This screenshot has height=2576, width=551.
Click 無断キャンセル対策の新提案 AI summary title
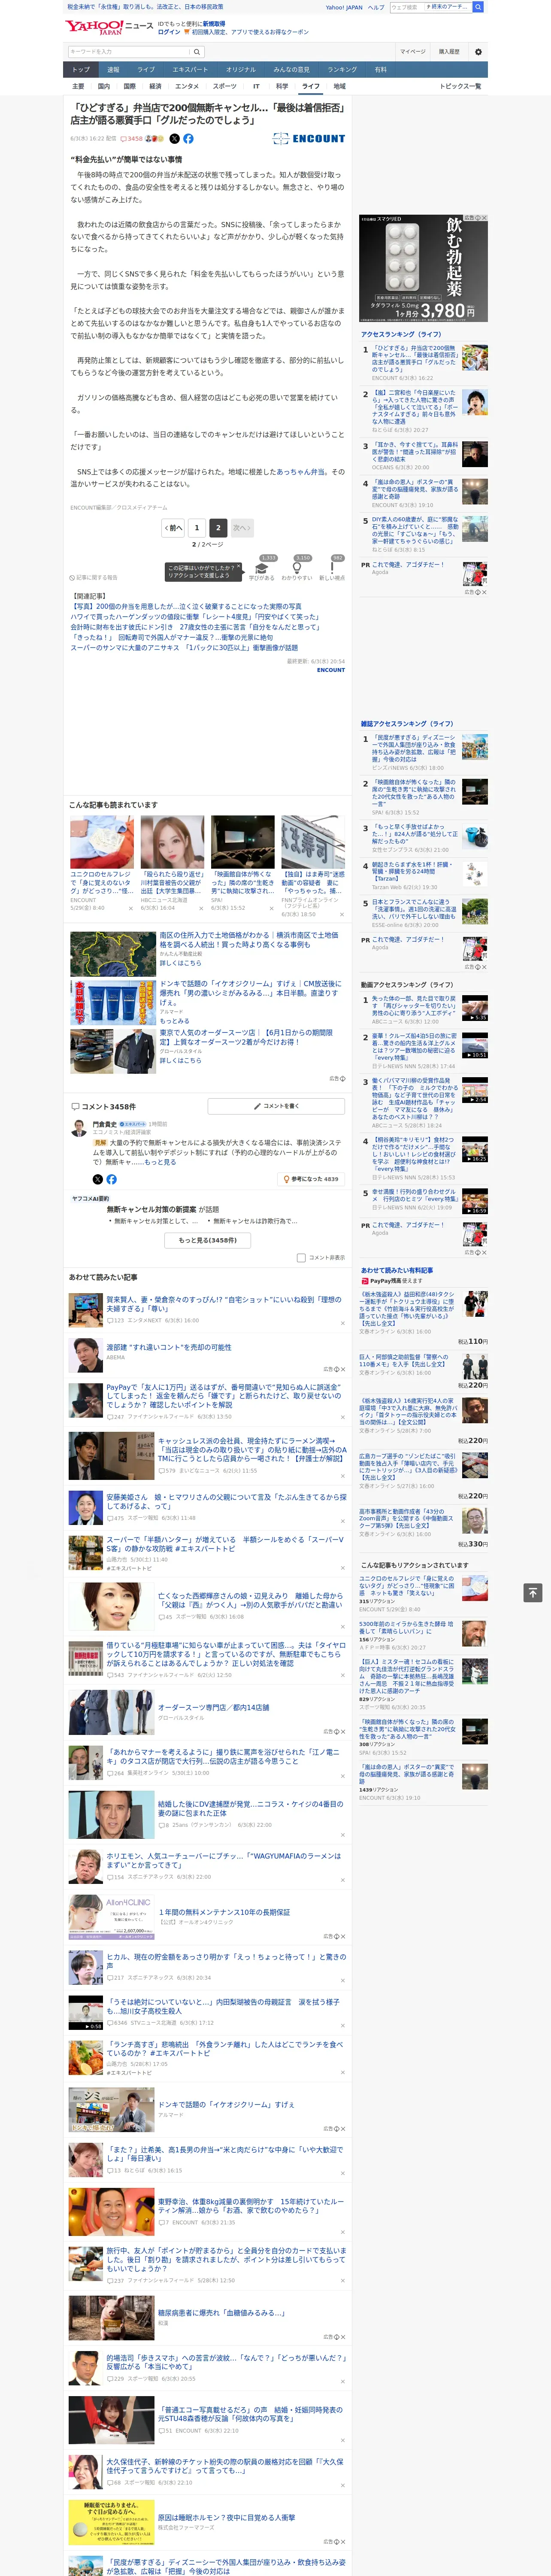pos(152,1209)
